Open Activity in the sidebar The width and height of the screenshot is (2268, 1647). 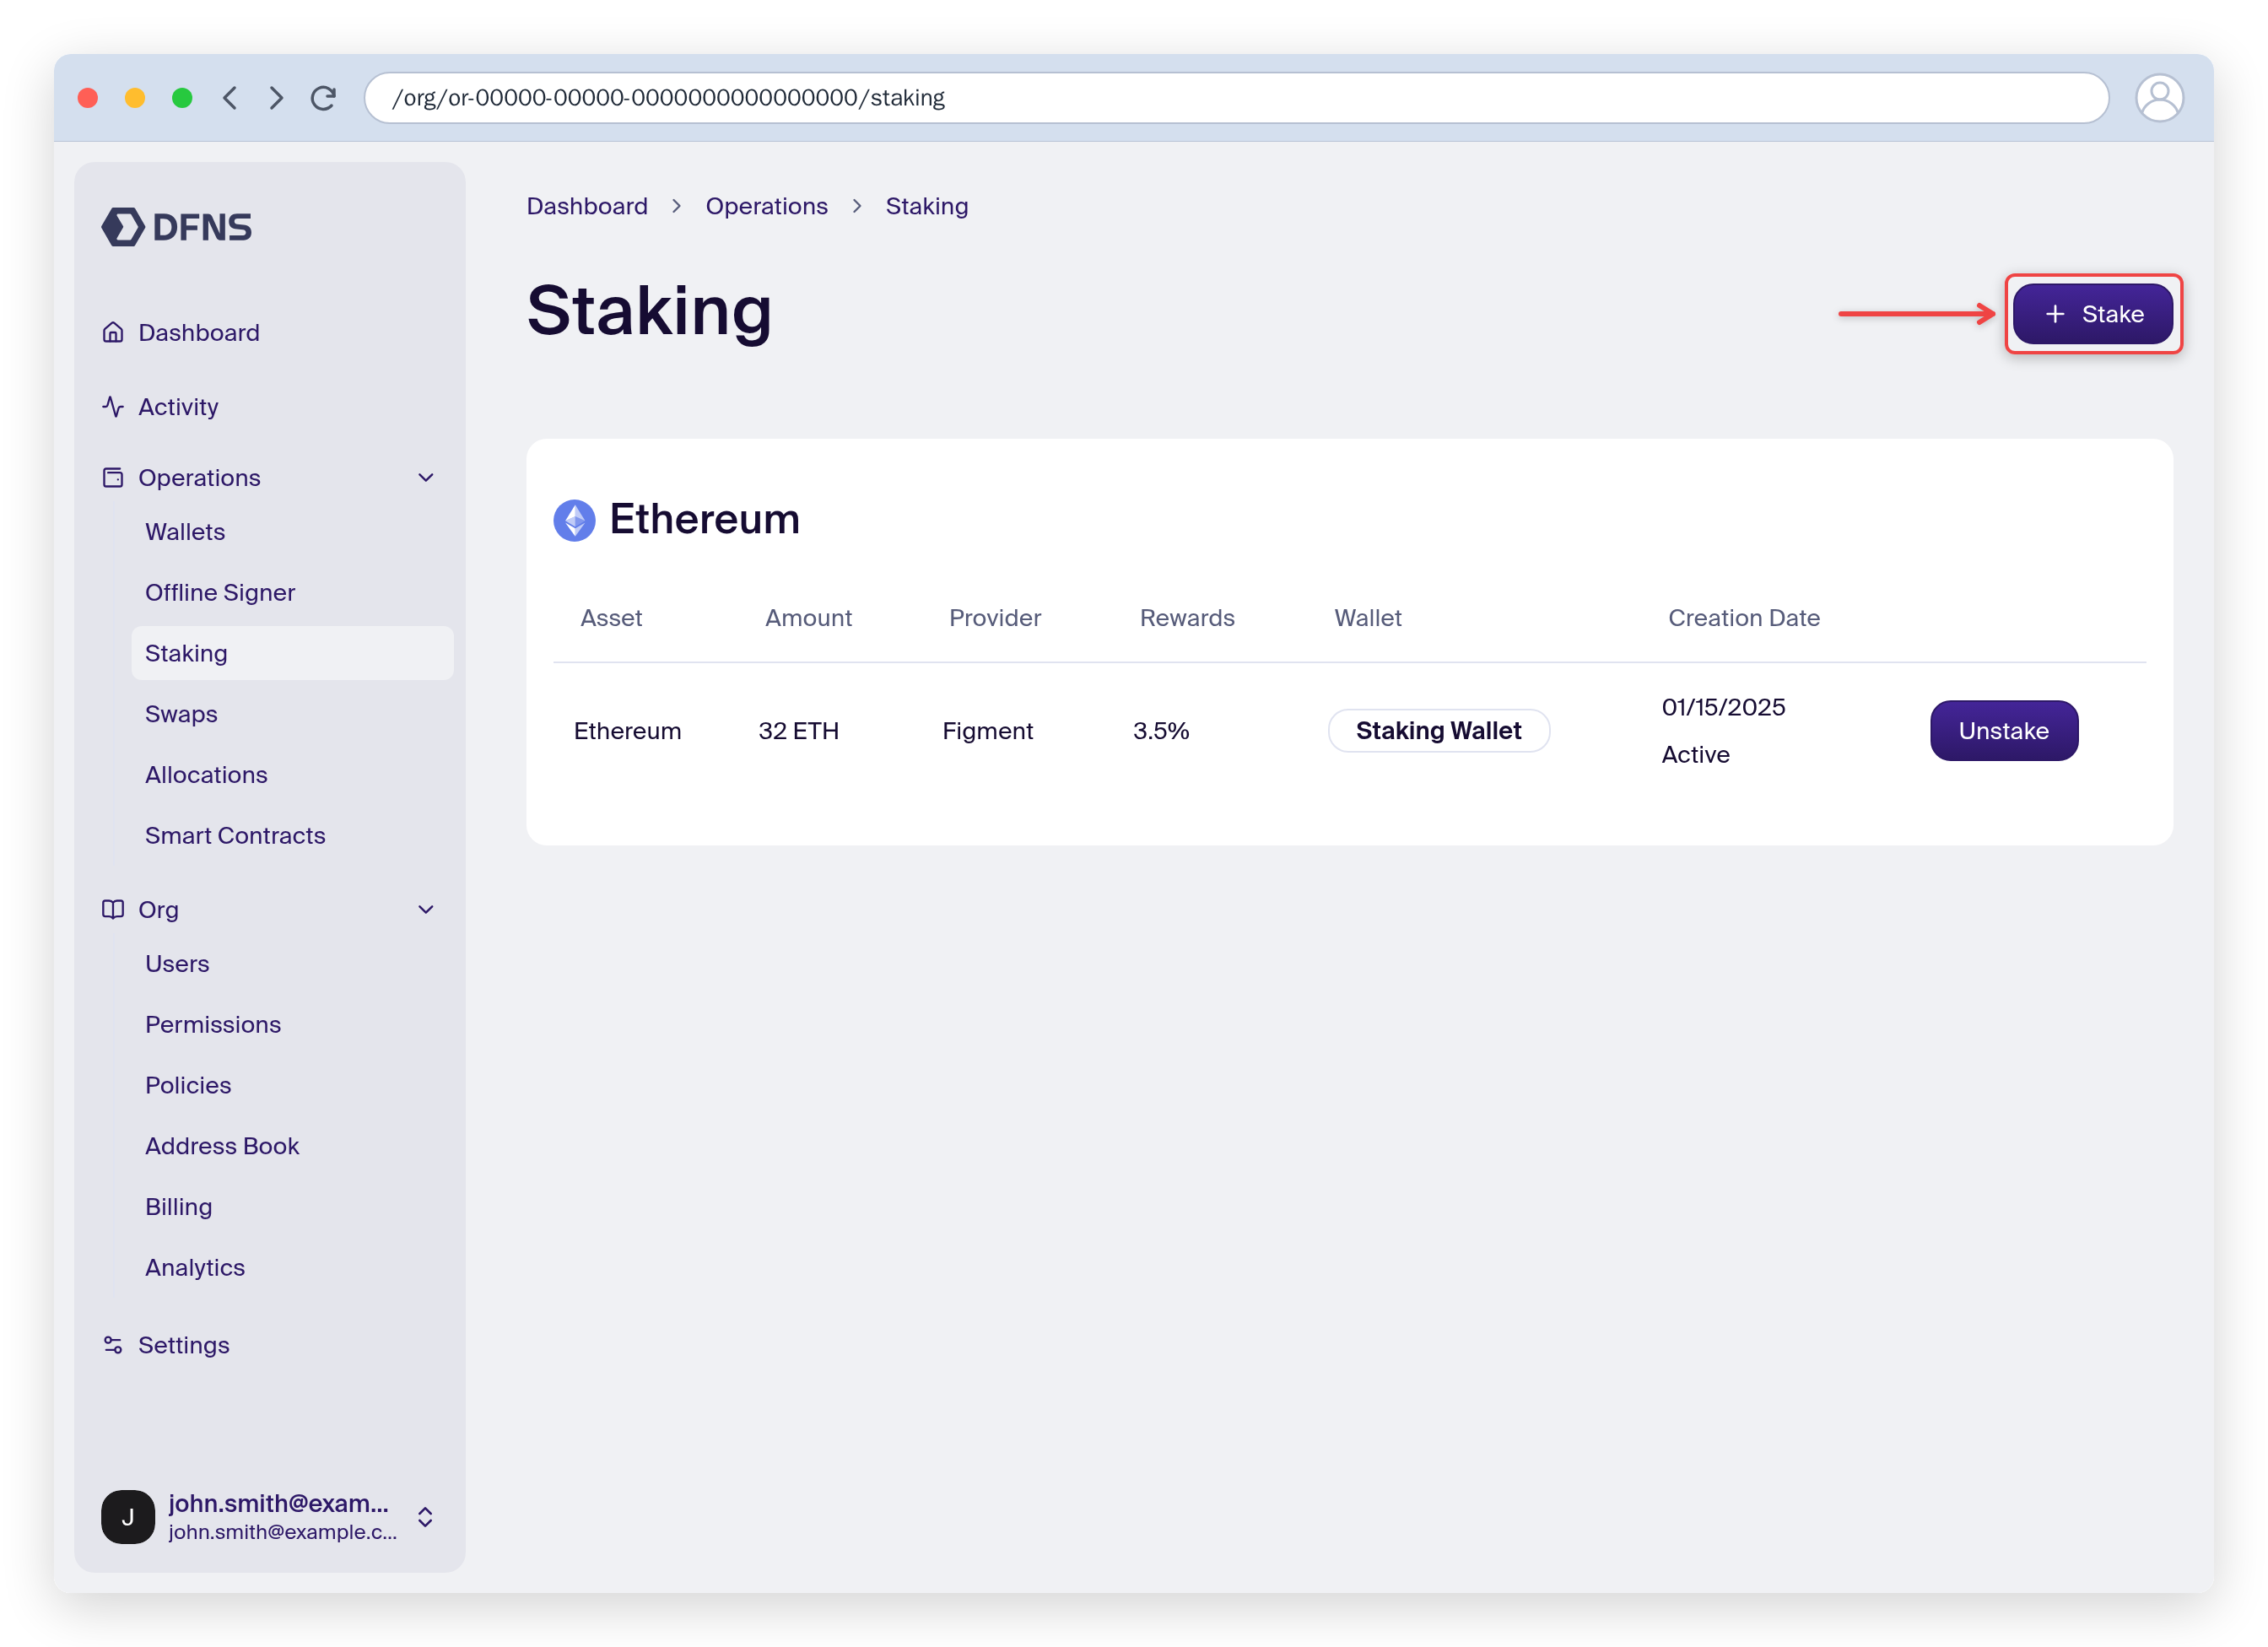[178, 406]
